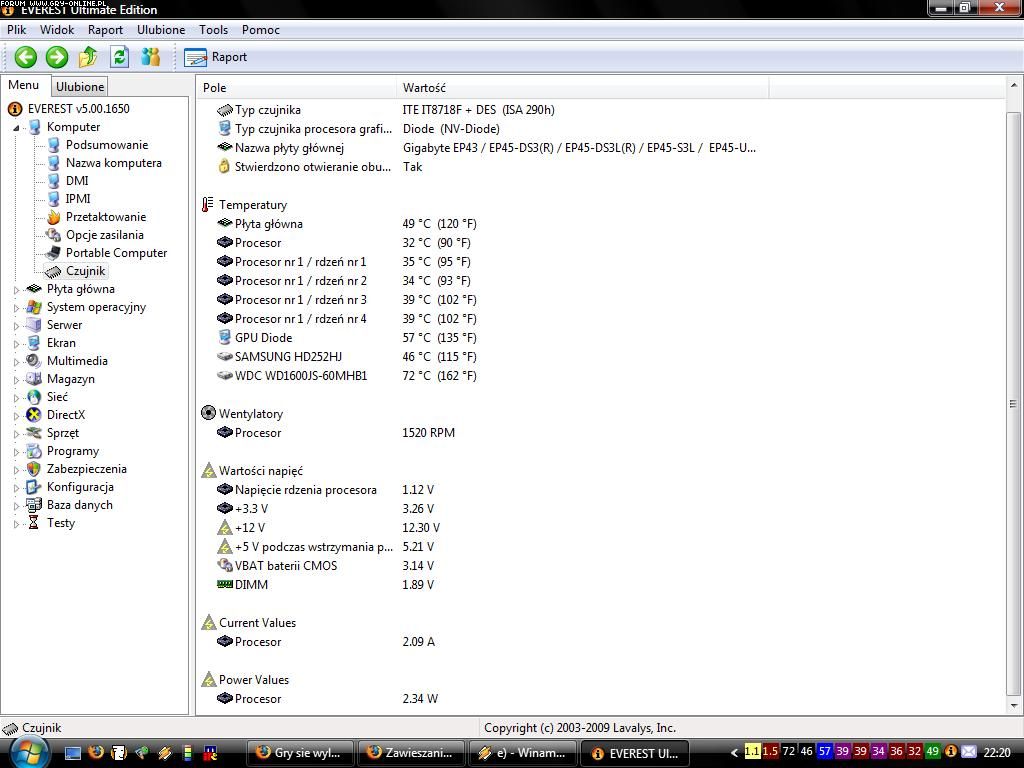Switch to the 'Gry sie wyl...' taskbar window
Image resolution: width=1024 pixels, height=768 pixels.
click(301, 753)
